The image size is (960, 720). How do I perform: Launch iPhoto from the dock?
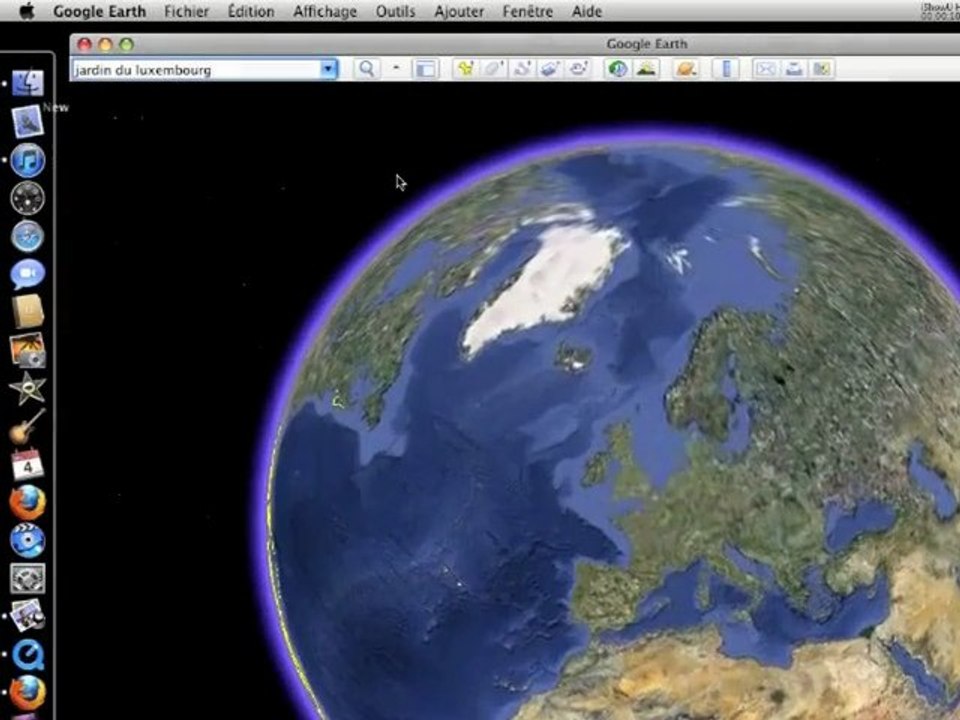click(28, 350)
